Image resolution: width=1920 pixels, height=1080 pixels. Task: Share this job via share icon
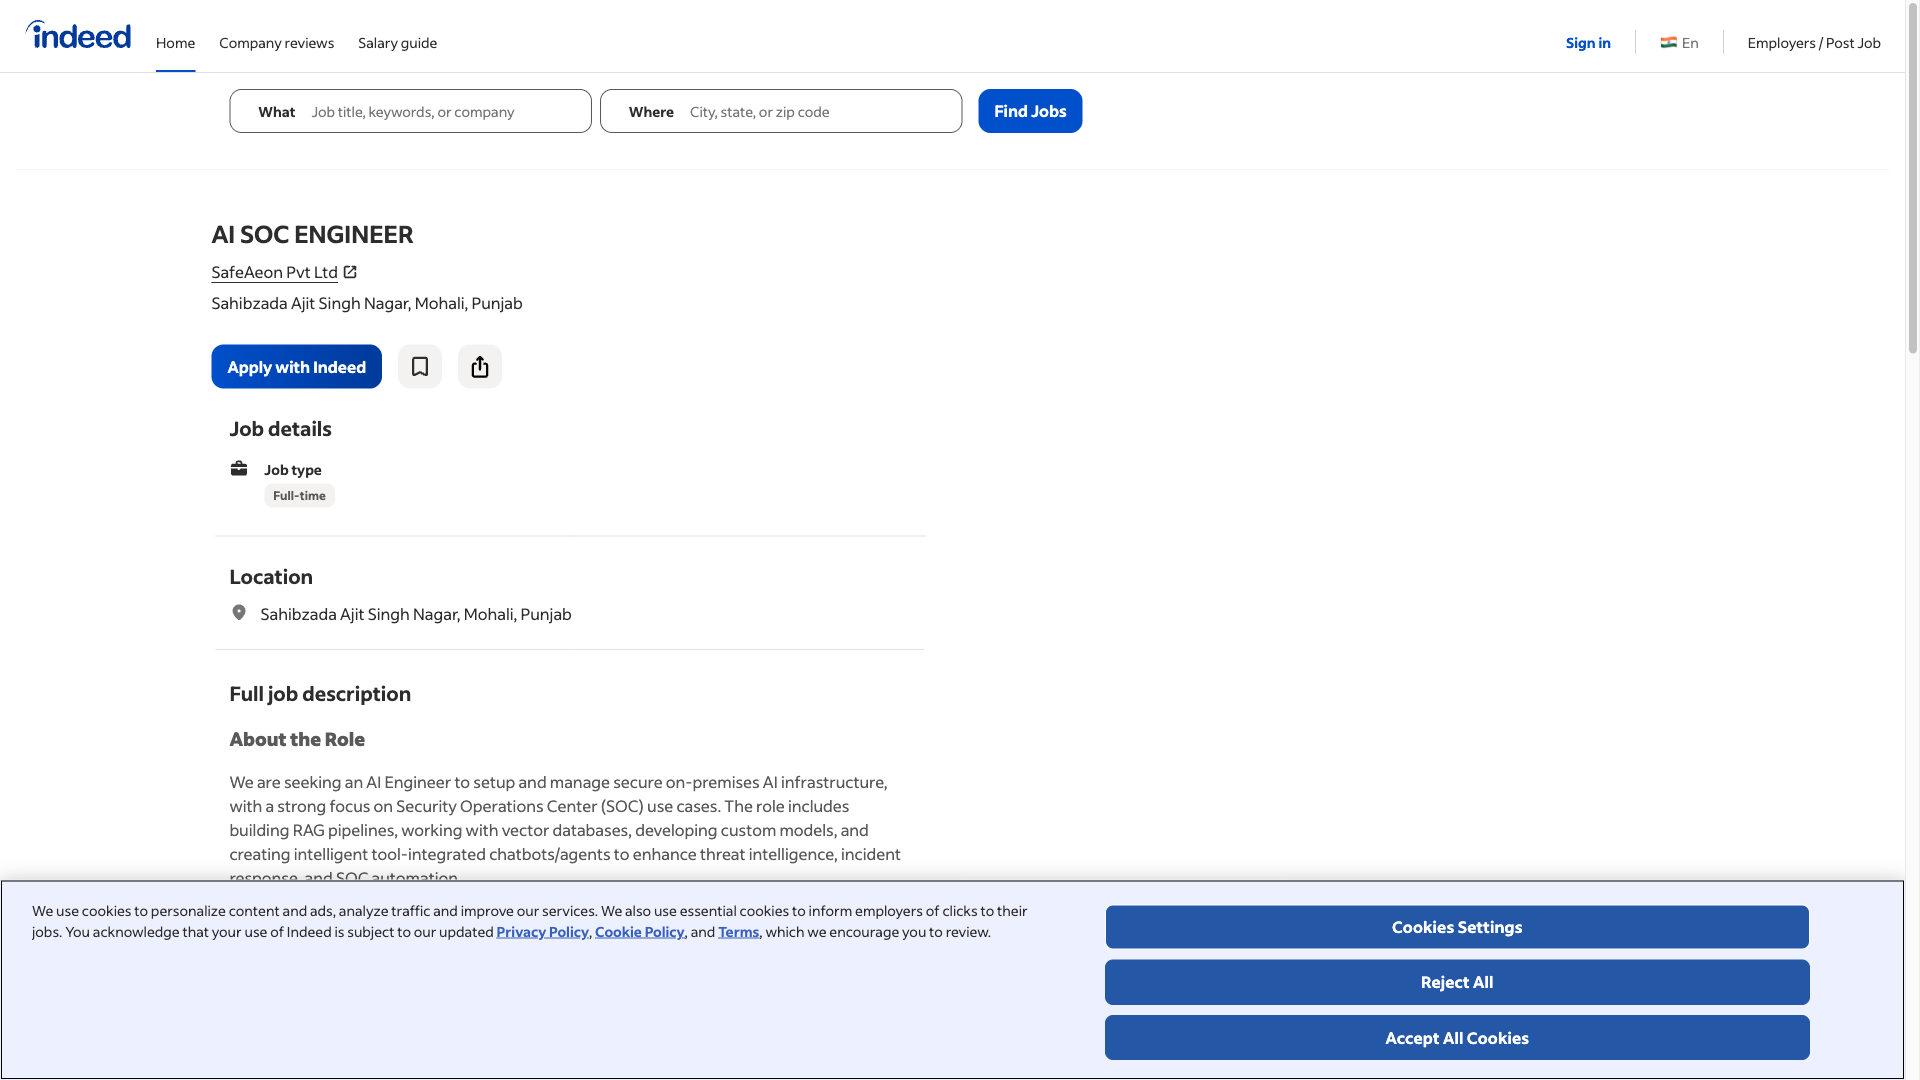(x=480, y=367)
